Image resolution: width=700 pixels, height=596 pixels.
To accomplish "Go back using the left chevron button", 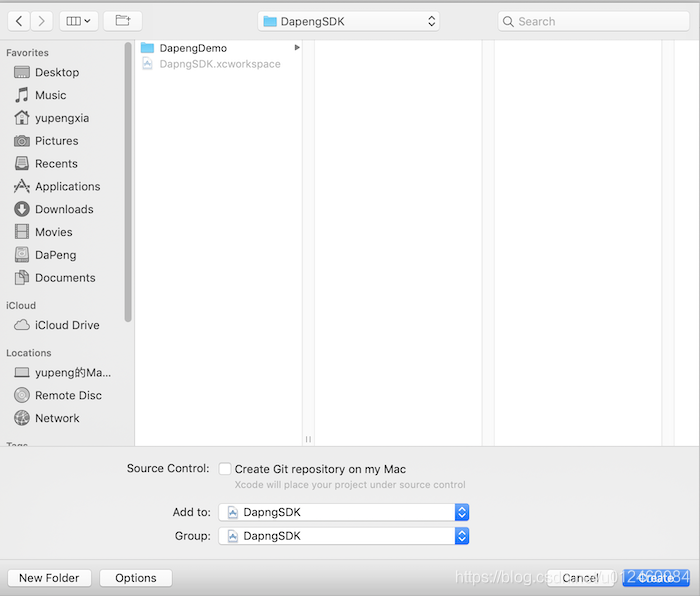I will [x=19, y=21].
